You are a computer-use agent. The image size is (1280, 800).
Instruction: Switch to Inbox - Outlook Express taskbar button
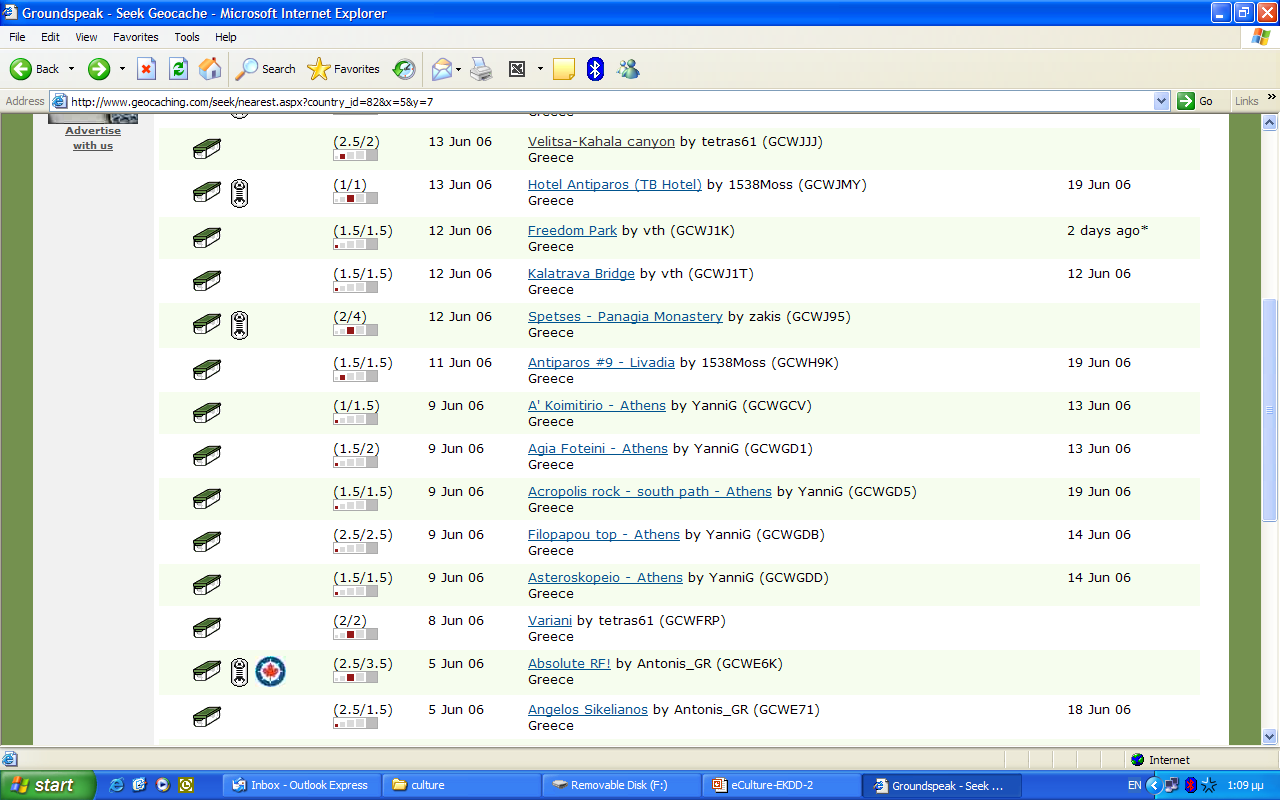(x=303, y=785)
